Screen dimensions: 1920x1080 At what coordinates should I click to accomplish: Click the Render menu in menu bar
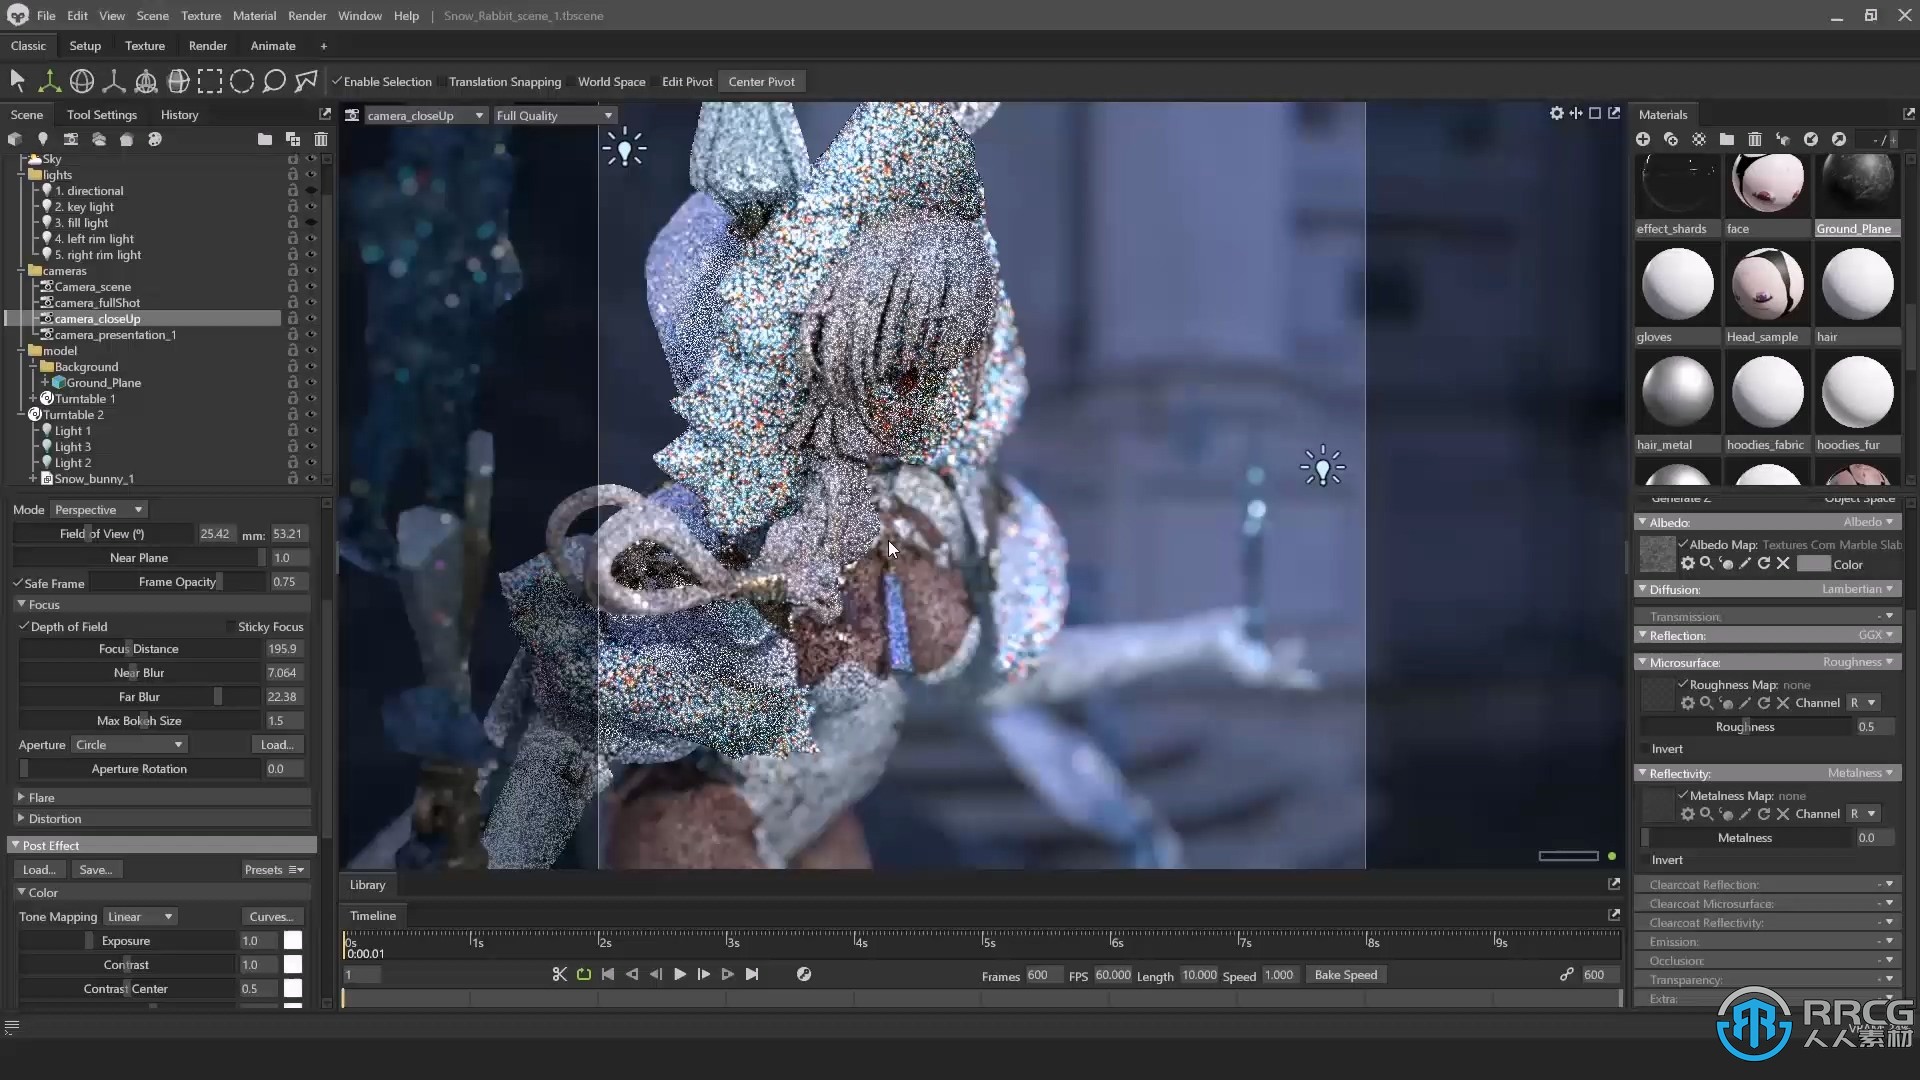tap(307, 15)
